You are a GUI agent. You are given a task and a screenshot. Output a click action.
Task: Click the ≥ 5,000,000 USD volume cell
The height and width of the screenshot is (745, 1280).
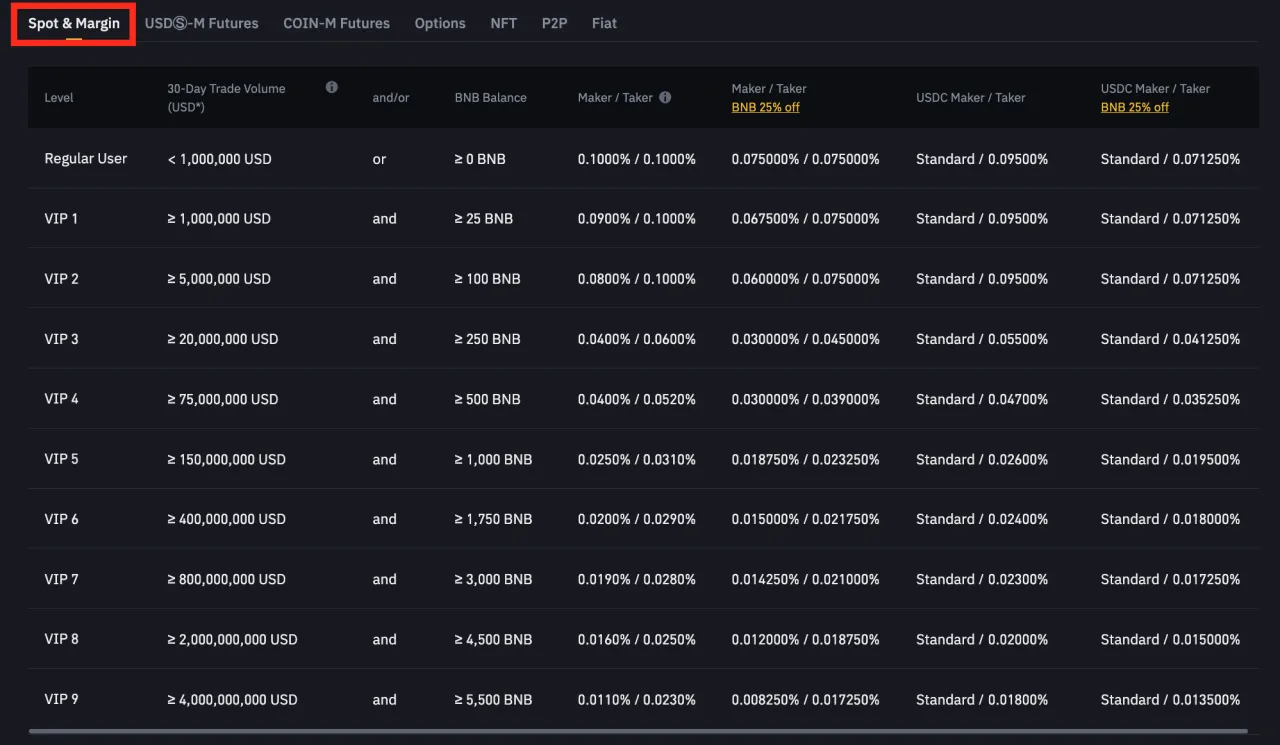pos(219,279)
